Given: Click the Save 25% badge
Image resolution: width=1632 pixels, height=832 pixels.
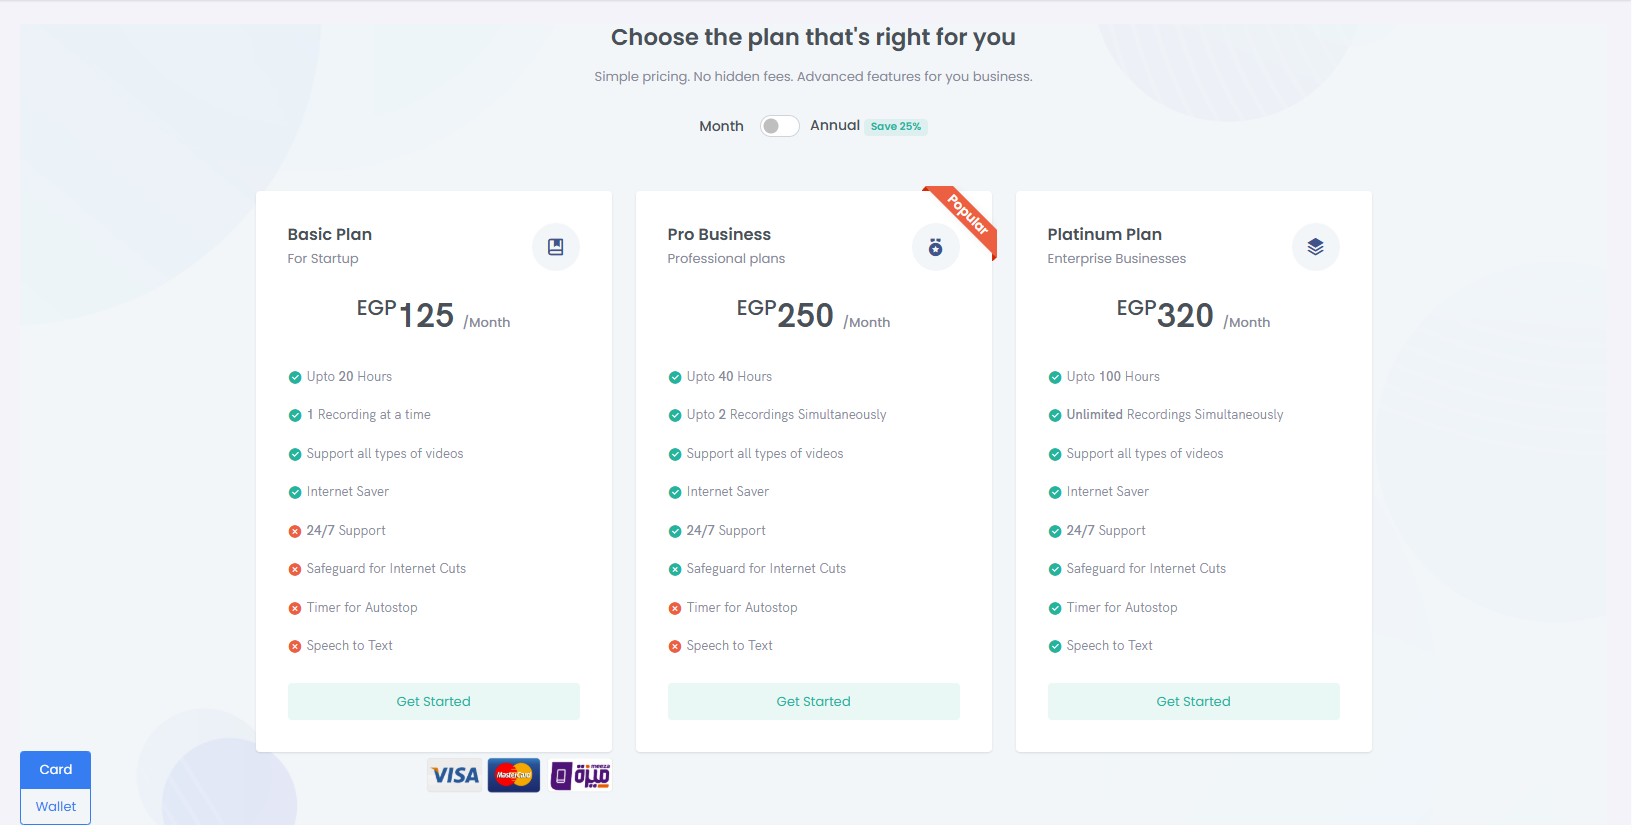Looking at the screenshot, I should (896, 127).
